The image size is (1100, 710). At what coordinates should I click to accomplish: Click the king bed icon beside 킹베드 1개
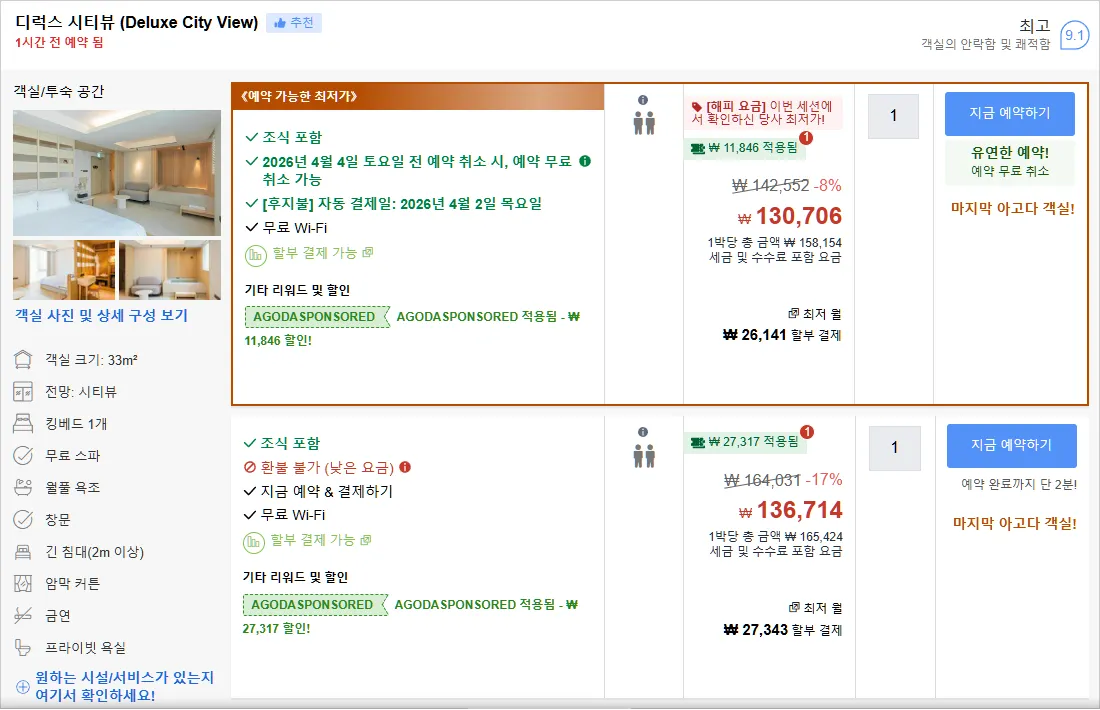23,424
